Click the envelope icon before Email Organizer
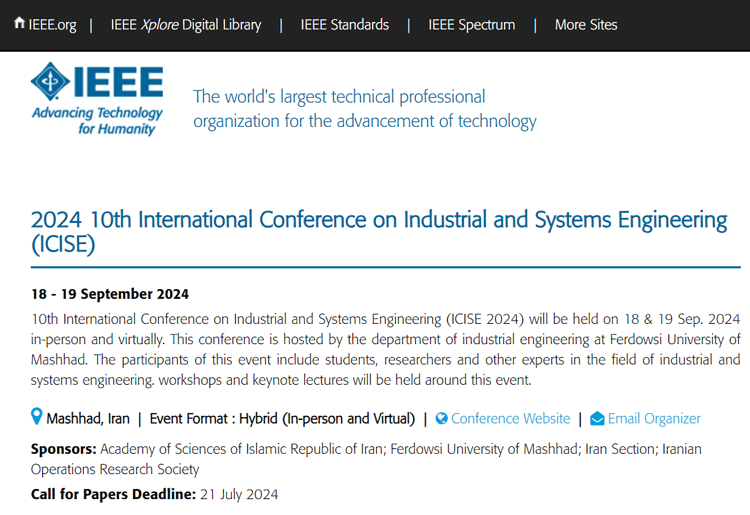 [x=597, y=418]
